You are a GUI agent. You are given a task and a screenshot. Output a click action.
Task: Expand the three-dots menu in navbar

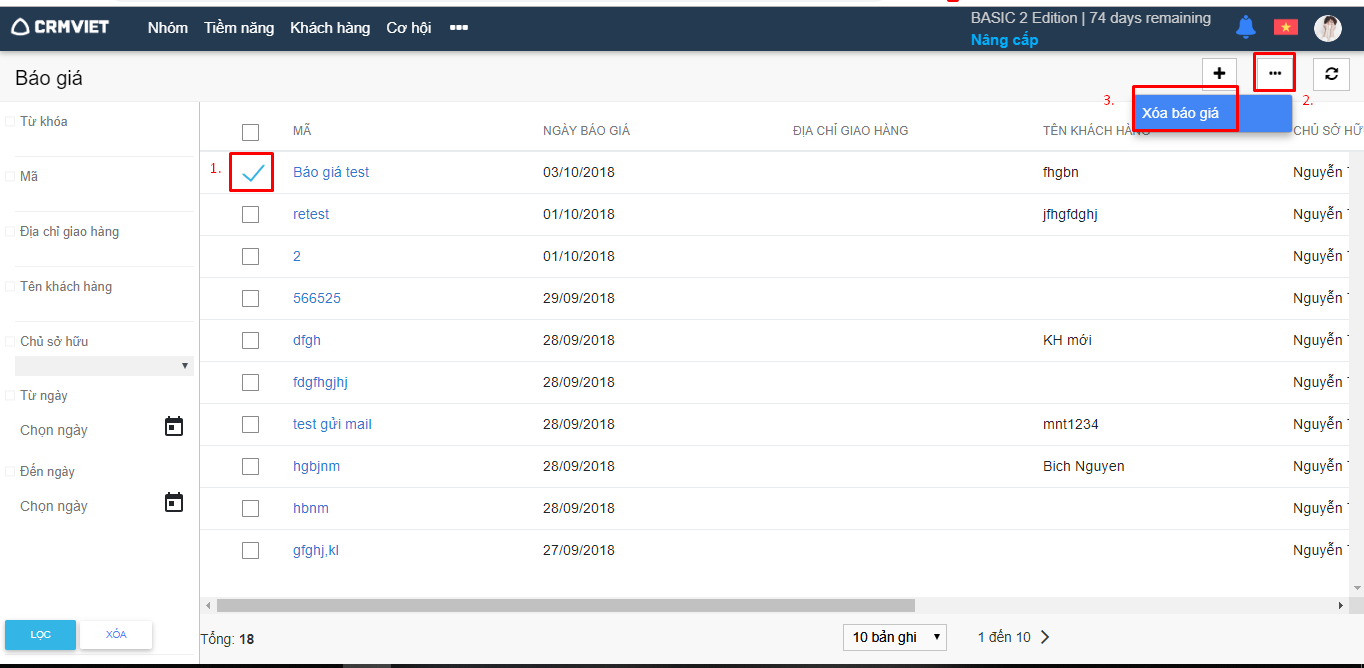(459, 28)
